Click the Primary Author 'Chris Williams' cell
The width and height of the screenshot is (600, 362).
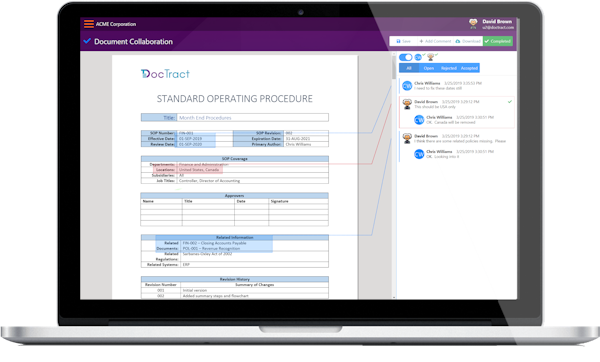306,144
